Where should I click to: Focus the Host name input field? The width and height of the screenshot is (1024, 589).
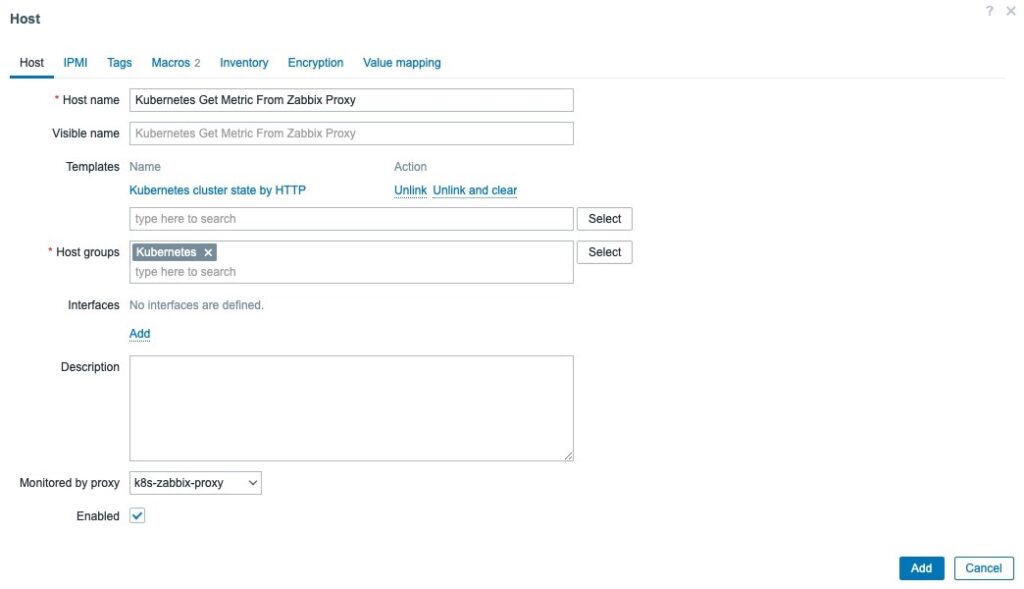(351, 100)
